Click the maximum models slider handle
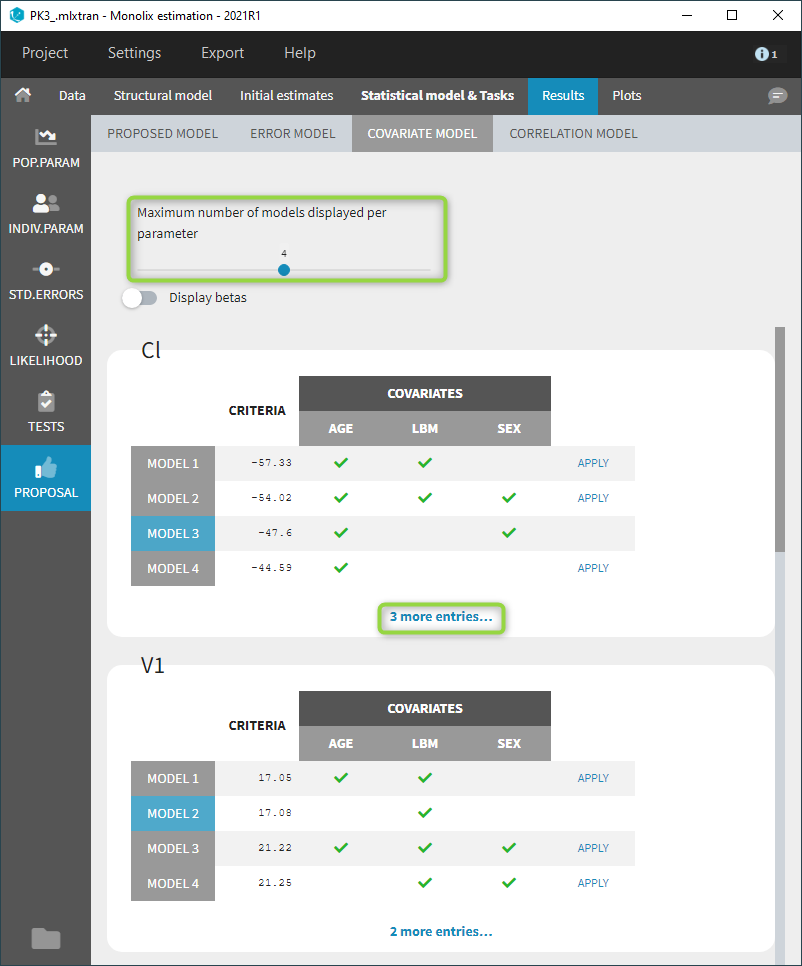This screenshot has height=966, width=802. 284,270
